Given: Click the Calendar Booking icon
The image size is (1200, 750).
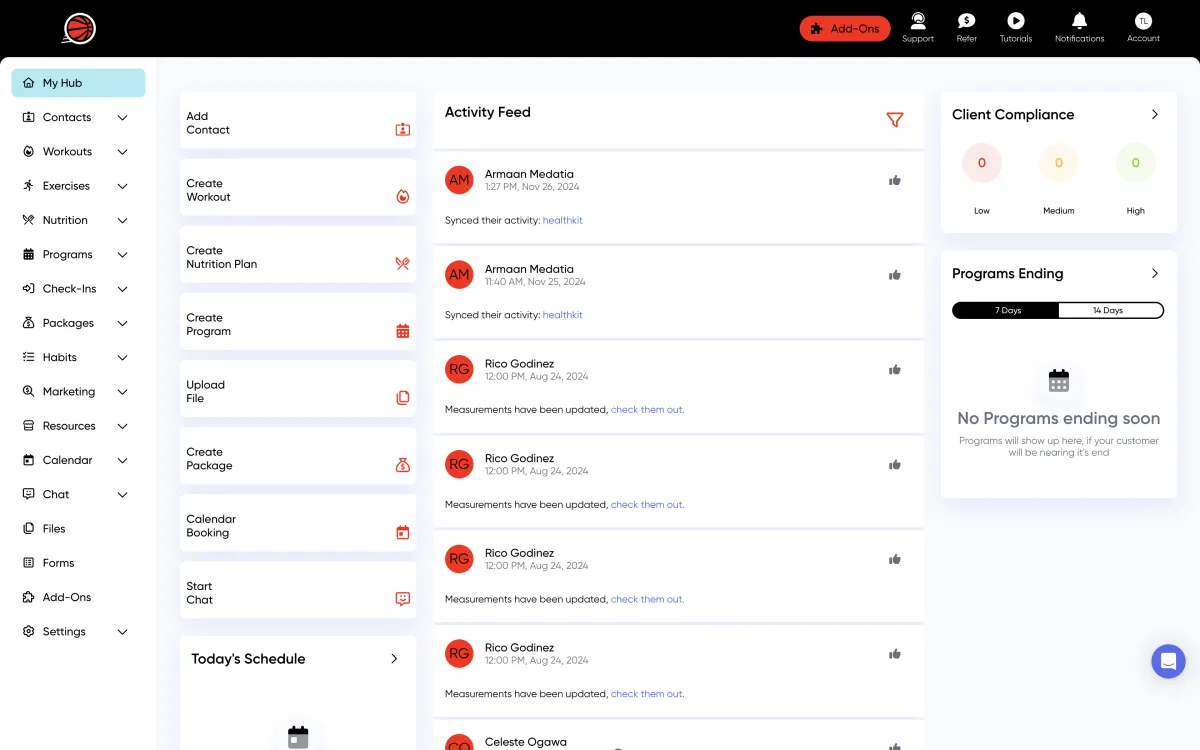Looking at the screenshot, I should tap(403, 532).
